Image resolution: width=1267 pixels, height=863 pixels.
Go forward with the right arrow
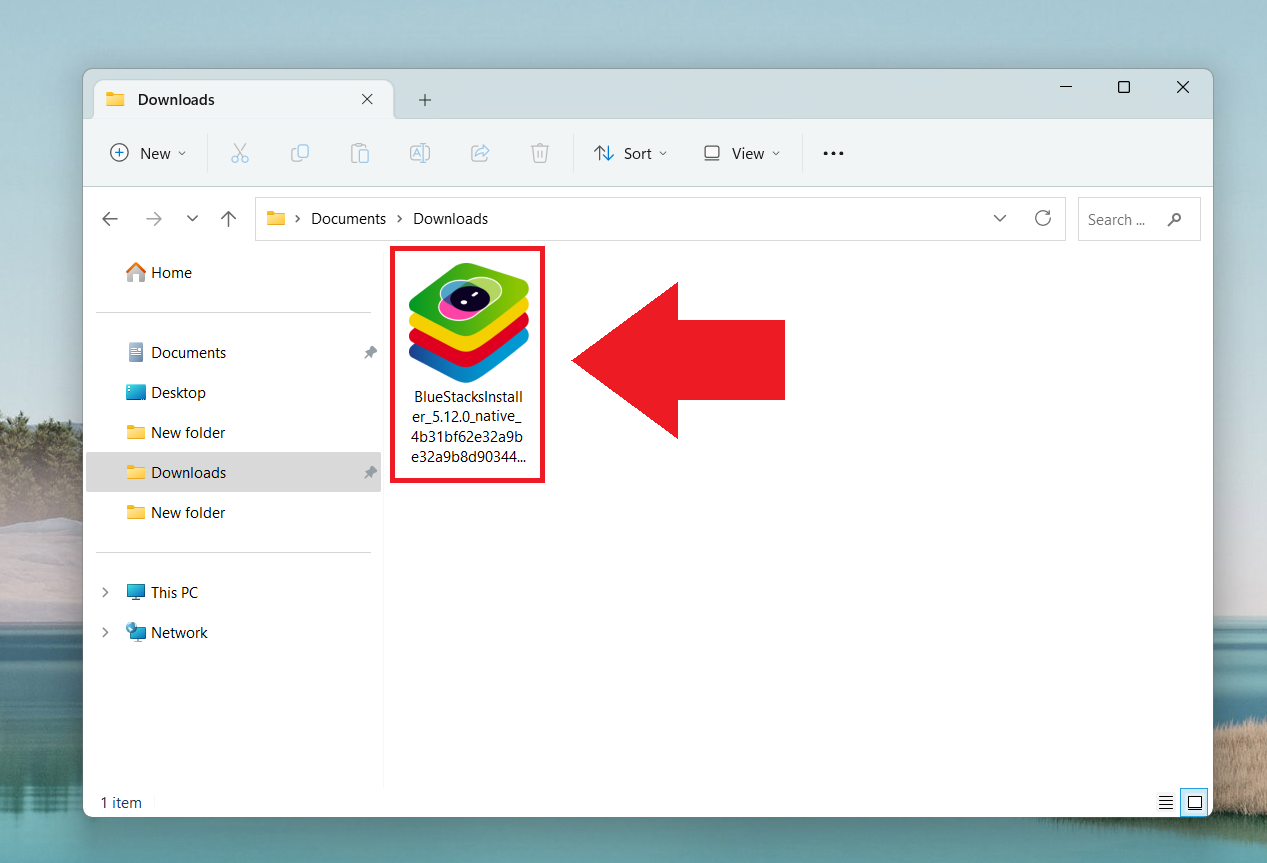coord(154,219)
